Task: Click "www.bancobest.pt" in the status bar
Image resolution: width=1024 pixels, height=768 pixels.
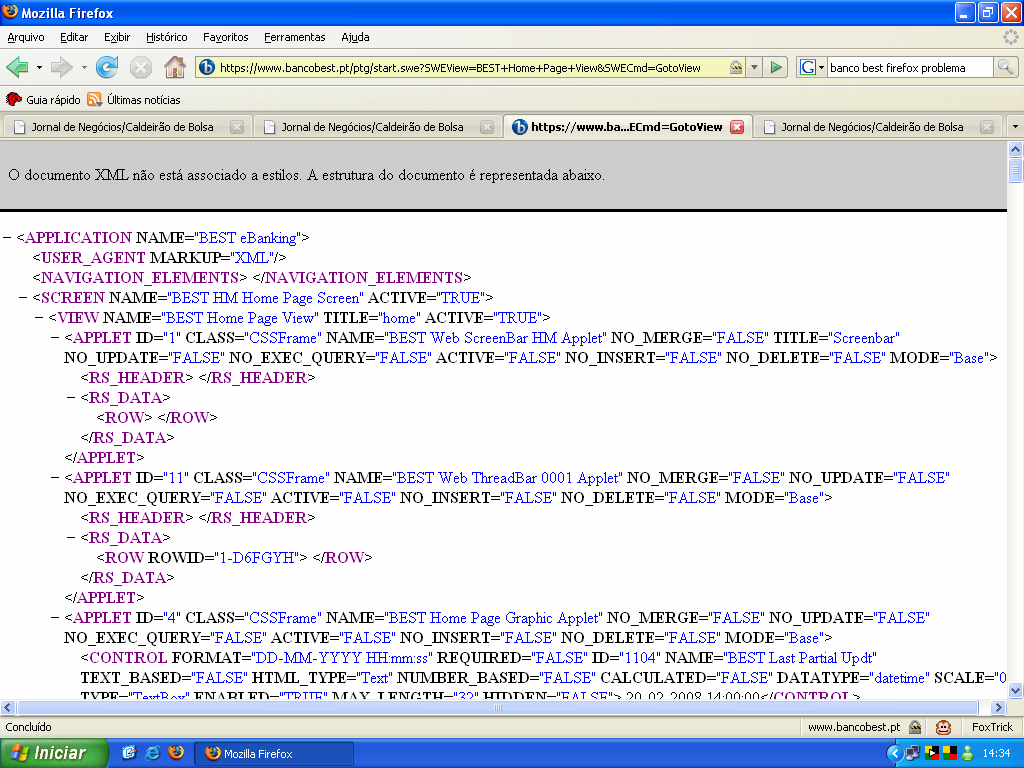Action: (x=854, y=727)
